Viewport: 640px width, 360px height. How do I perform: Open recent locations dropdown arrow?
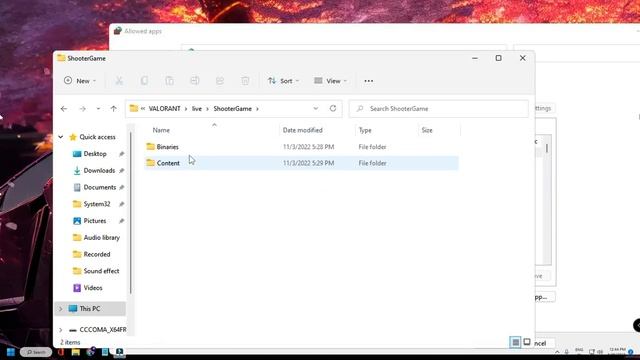(x=98, y=109)
